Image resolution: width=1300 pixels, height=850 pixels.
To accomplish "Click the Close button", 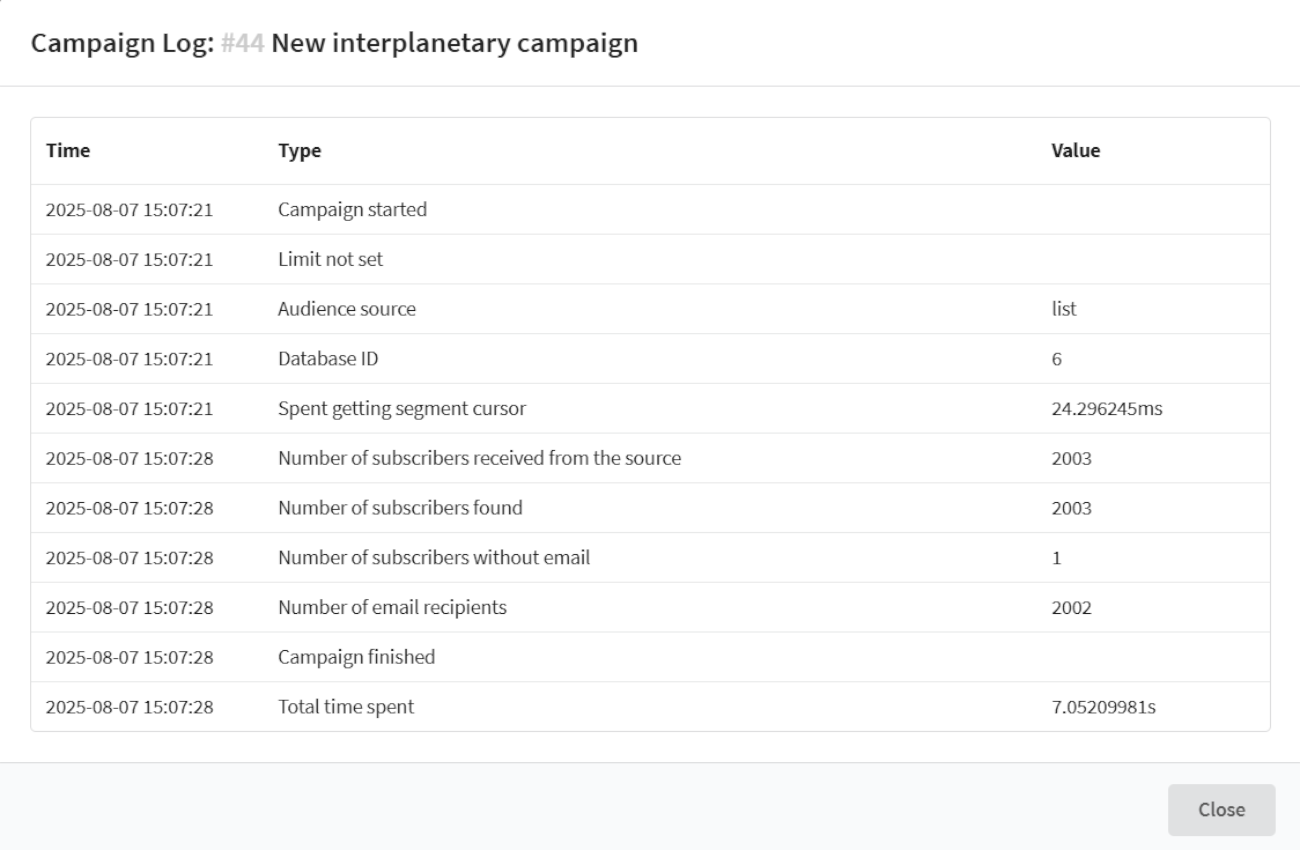I will click(1221, 809).
